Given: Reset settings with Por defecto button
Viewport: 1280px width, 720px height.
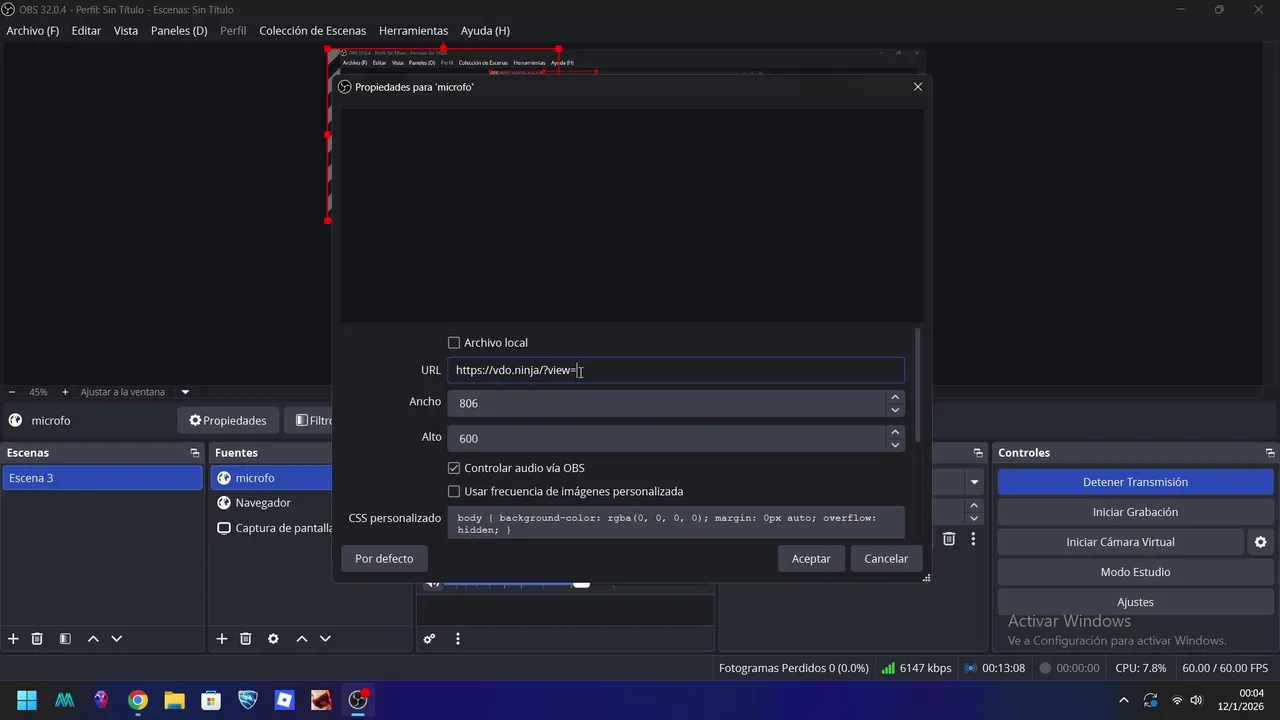Looking at the screenshot, I should click(384, 559).
